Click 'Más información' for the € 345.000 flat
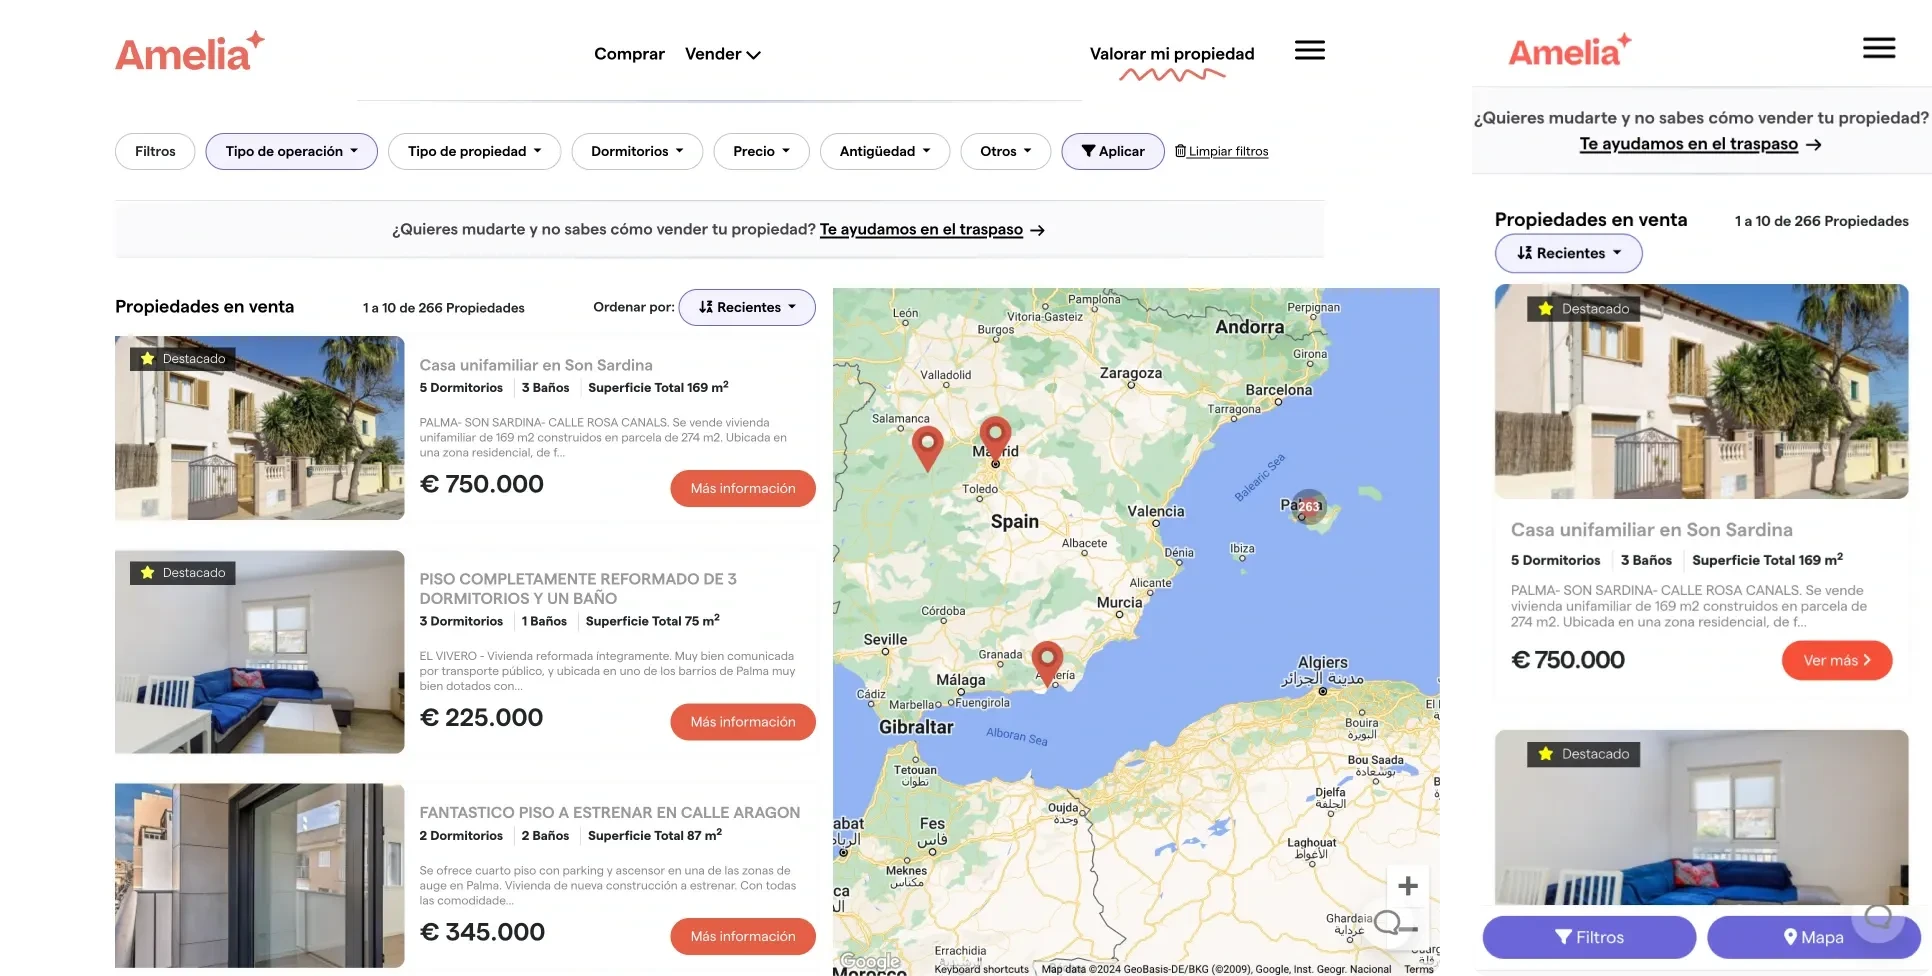This screenshot has height=976, width=1932. pyautogui.click(x=743, y=936)
